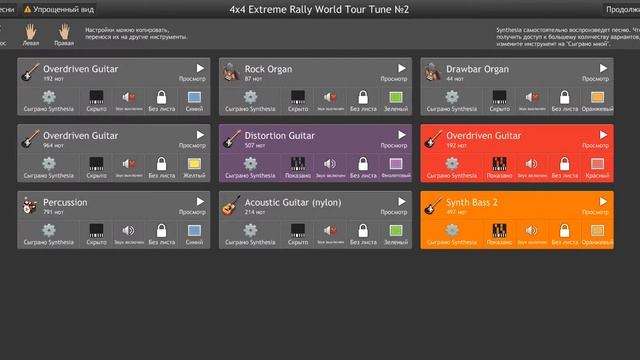Click the title 4x4 Extreme Rally World Tour Tune №2
Screen dimensions: 640x360
pos(319,9)
